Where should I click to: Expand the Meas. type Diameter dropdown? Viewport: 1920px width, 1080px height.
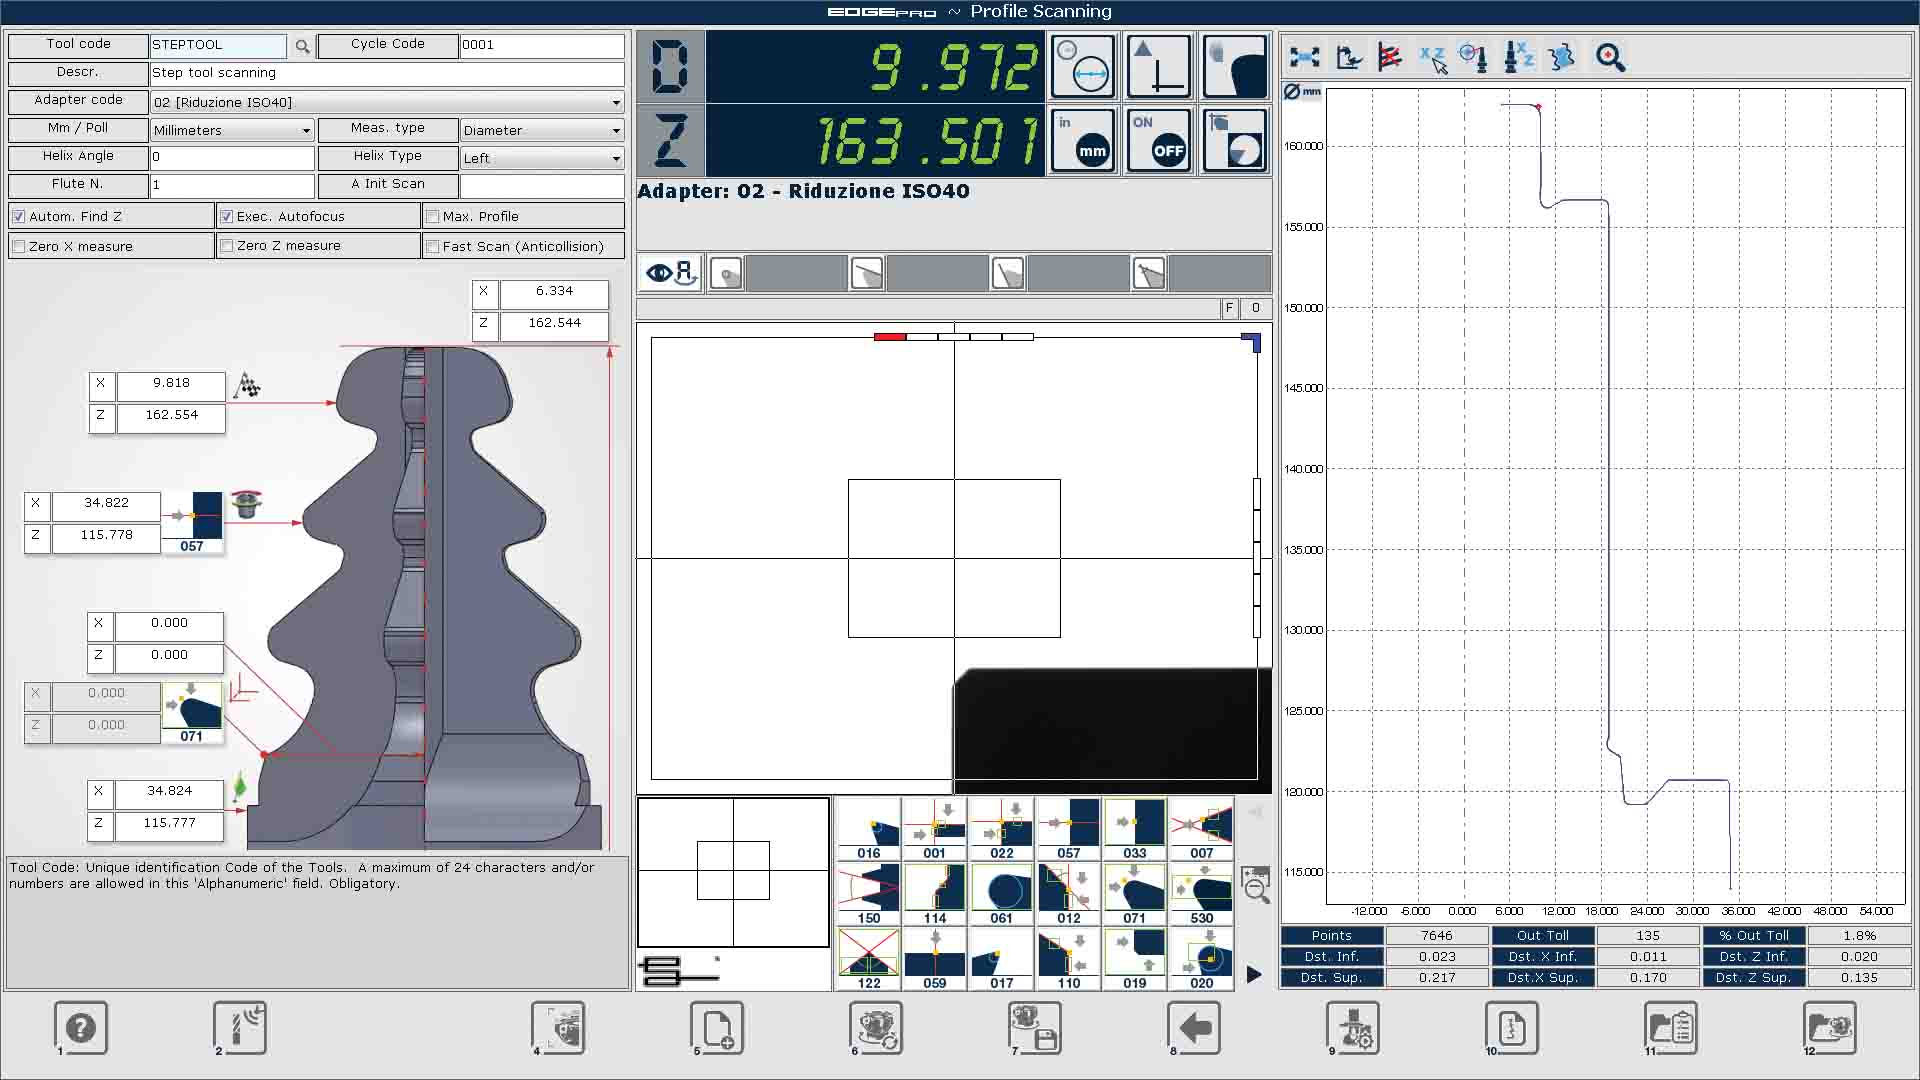[616, 130]
